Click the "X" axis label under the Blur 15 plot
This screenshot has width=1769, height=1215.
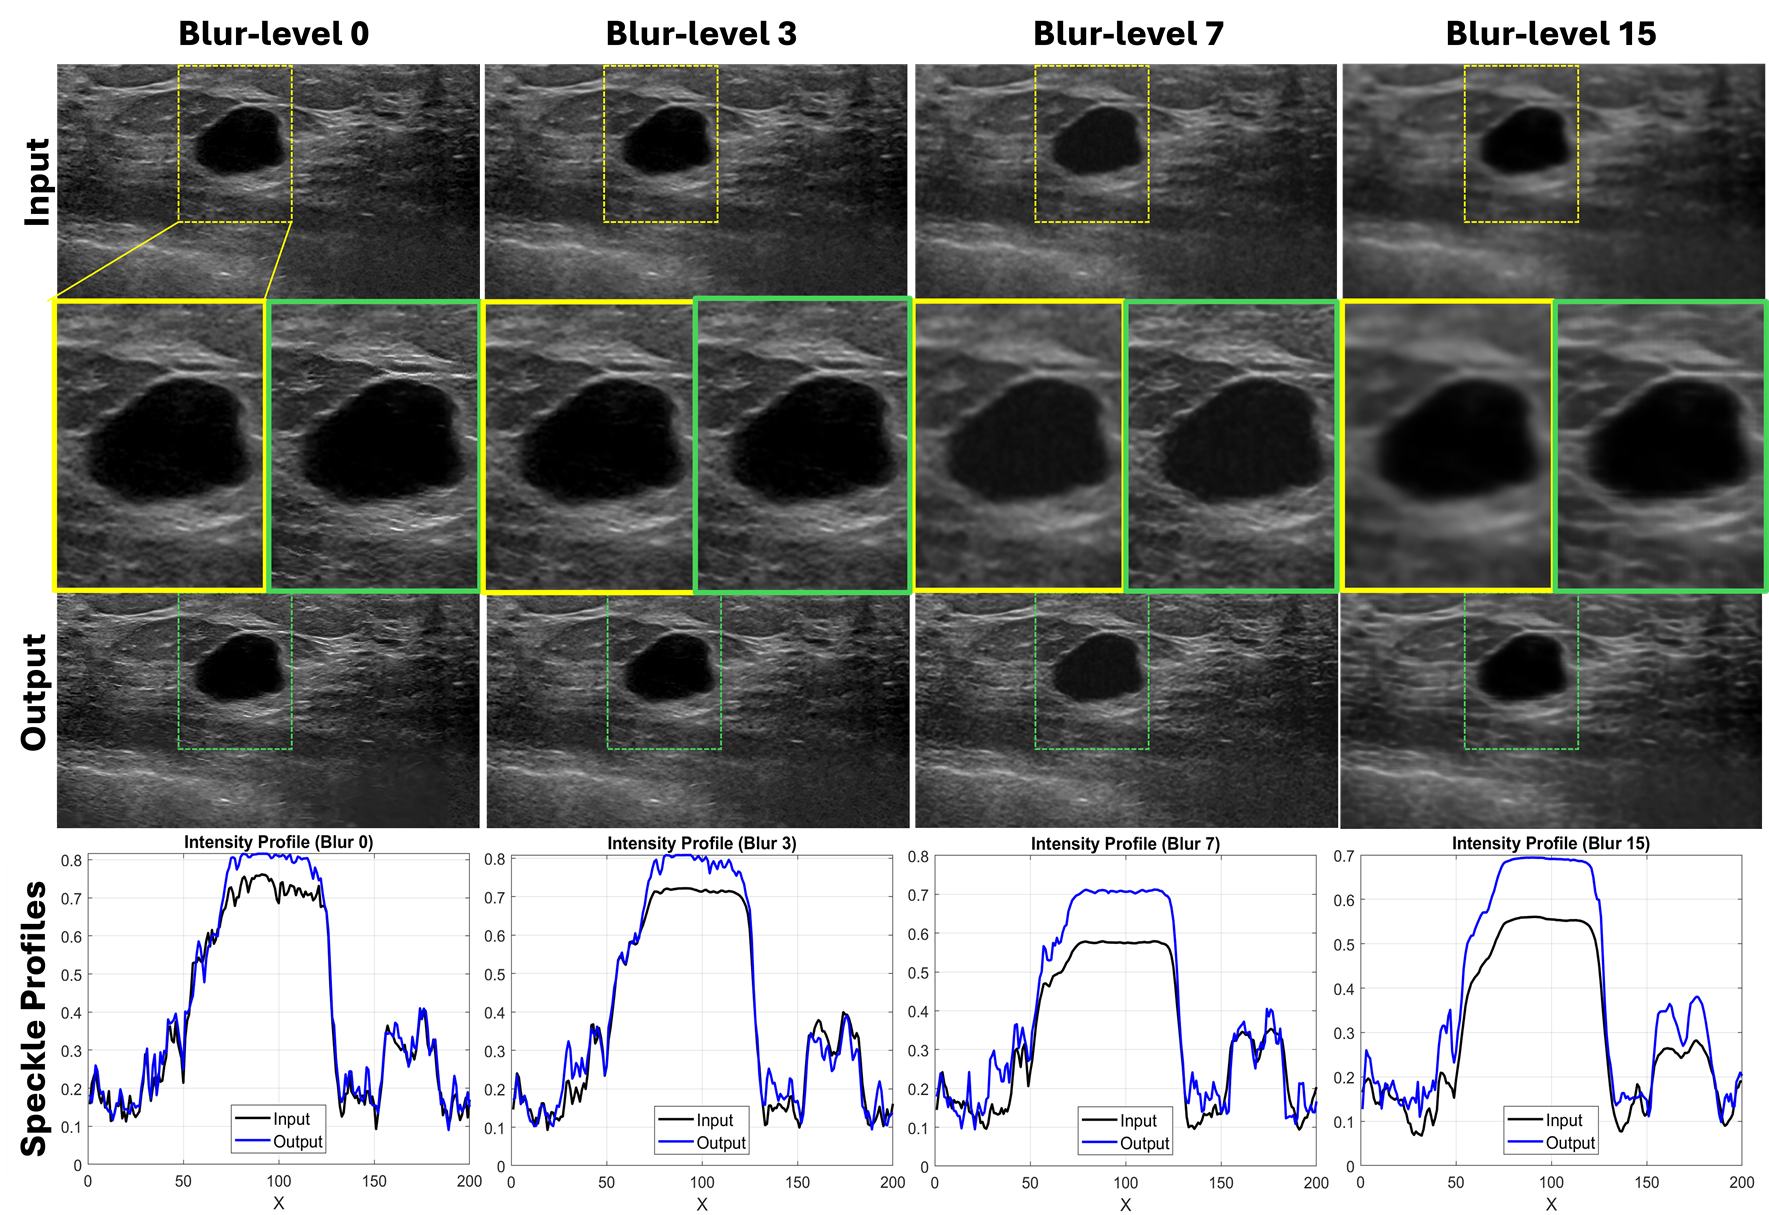[x=1551, y=1205]
